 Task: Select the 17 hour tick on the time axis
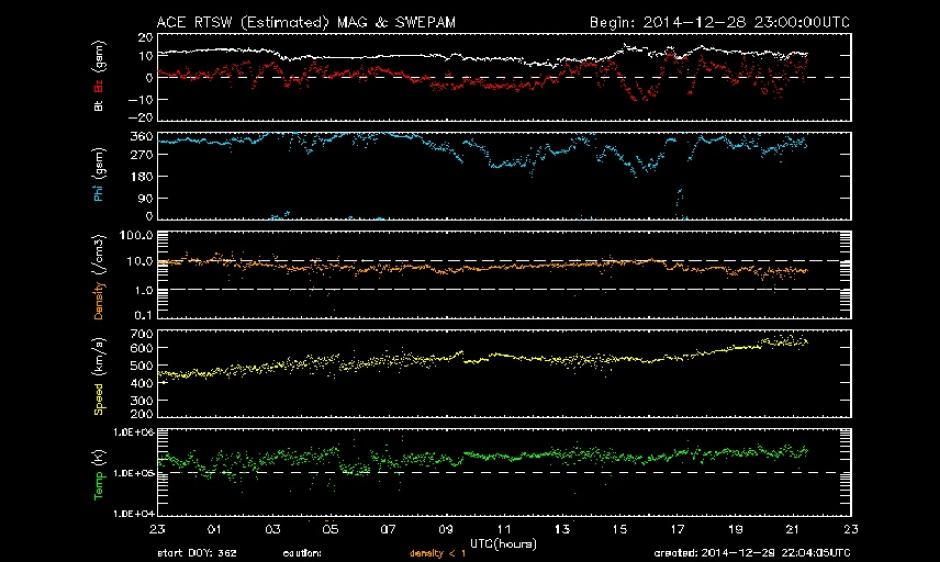click(x=677, y=530)
